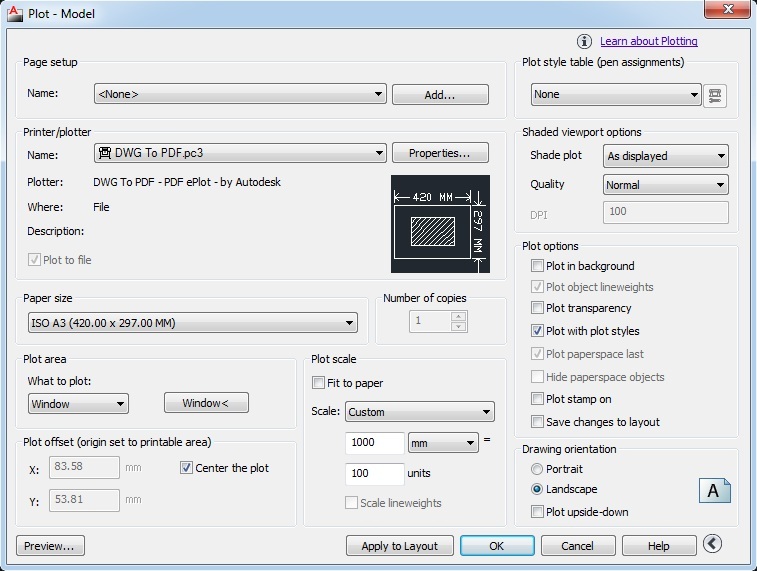757x571 pixels.
Task: Click plotter text DWG To PDF - PDF ePlot
Action: tap(187, 182)
